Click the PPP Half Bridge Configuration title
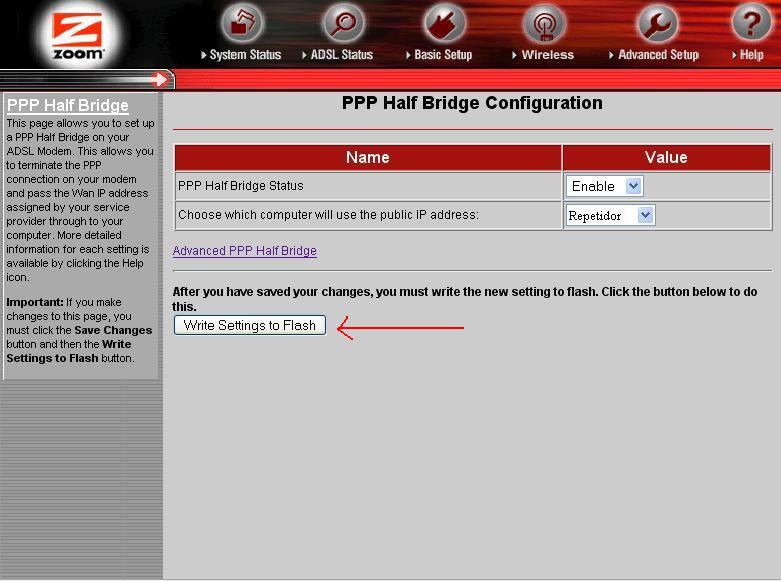This screenshot has height=581, width=781. pos(472,103)
